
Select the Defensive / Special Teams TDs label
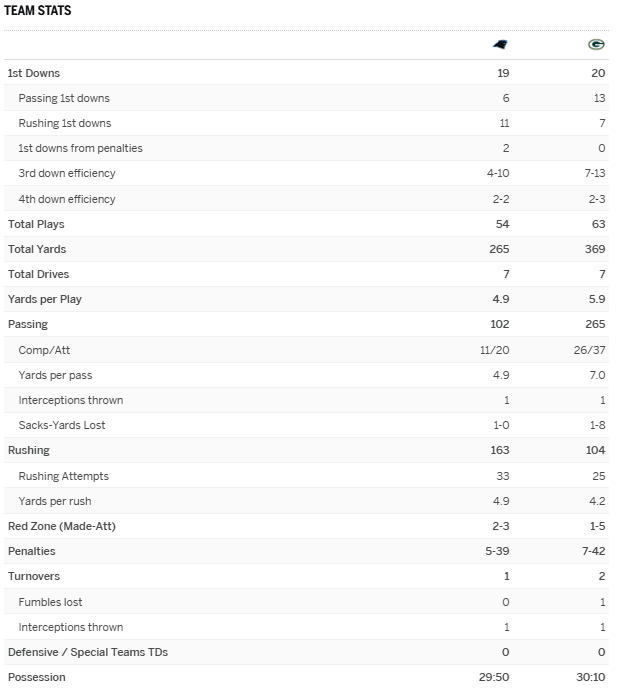point(88,652)
